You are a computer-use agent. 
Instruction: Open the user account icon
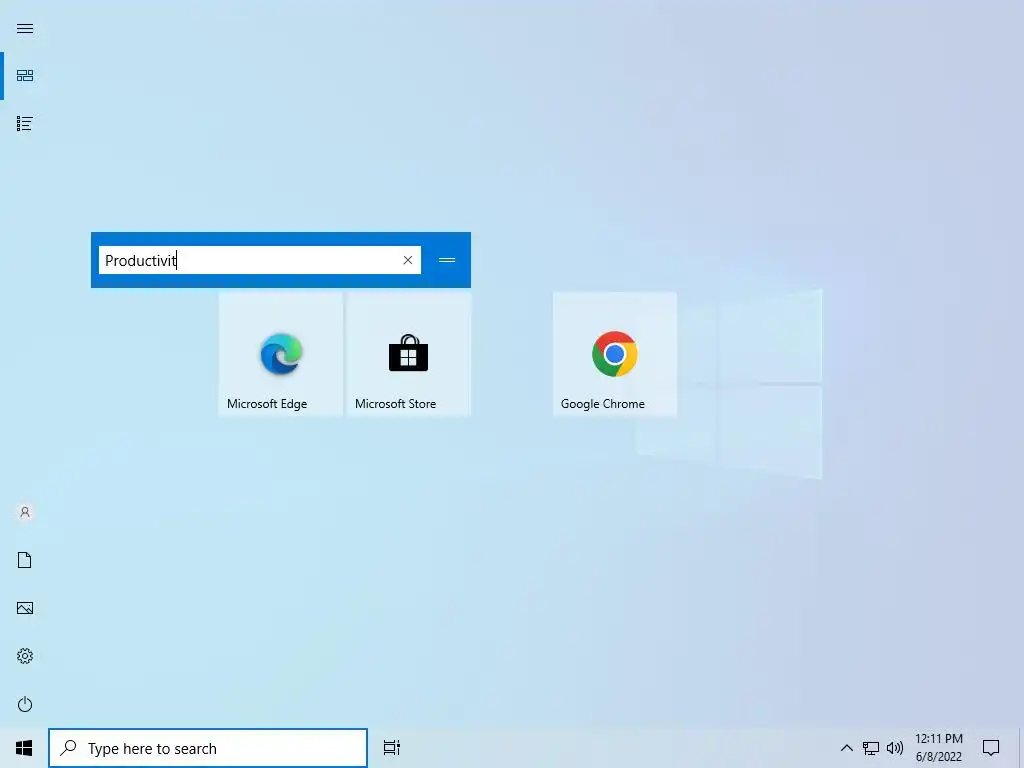pos(25,512)
